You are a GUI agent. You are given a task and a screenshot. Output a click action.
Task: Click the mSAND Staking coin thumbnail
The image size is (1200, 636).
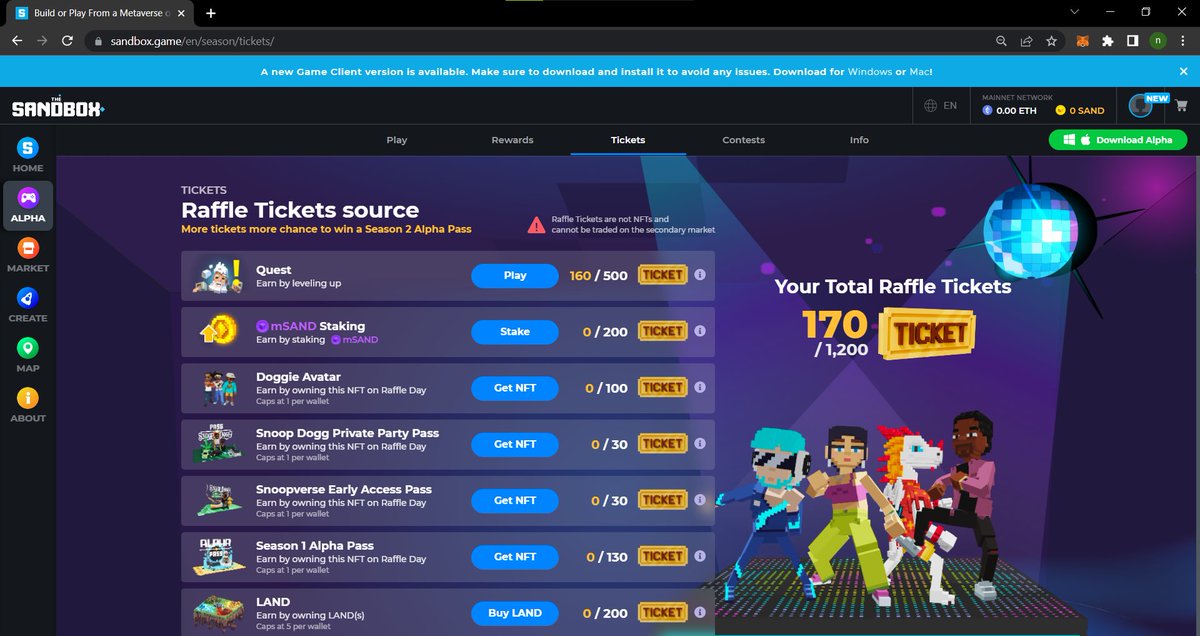click(217, 332)
